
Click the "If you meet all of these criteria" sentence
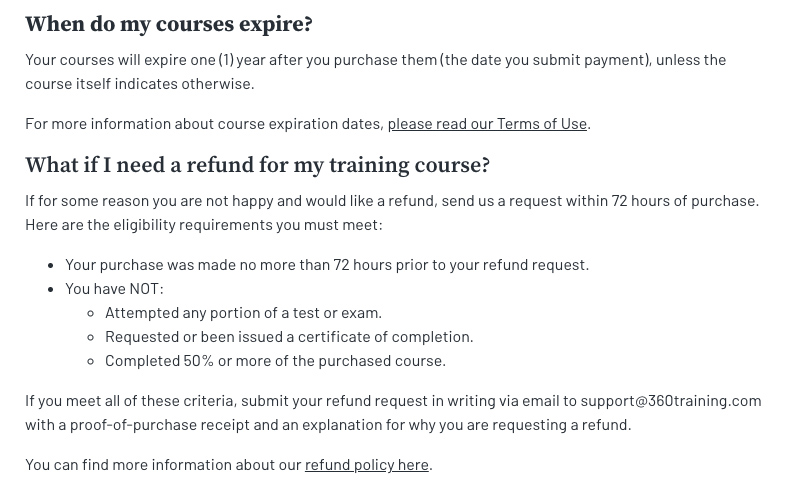pyautogui.click(x=130, y=400)
